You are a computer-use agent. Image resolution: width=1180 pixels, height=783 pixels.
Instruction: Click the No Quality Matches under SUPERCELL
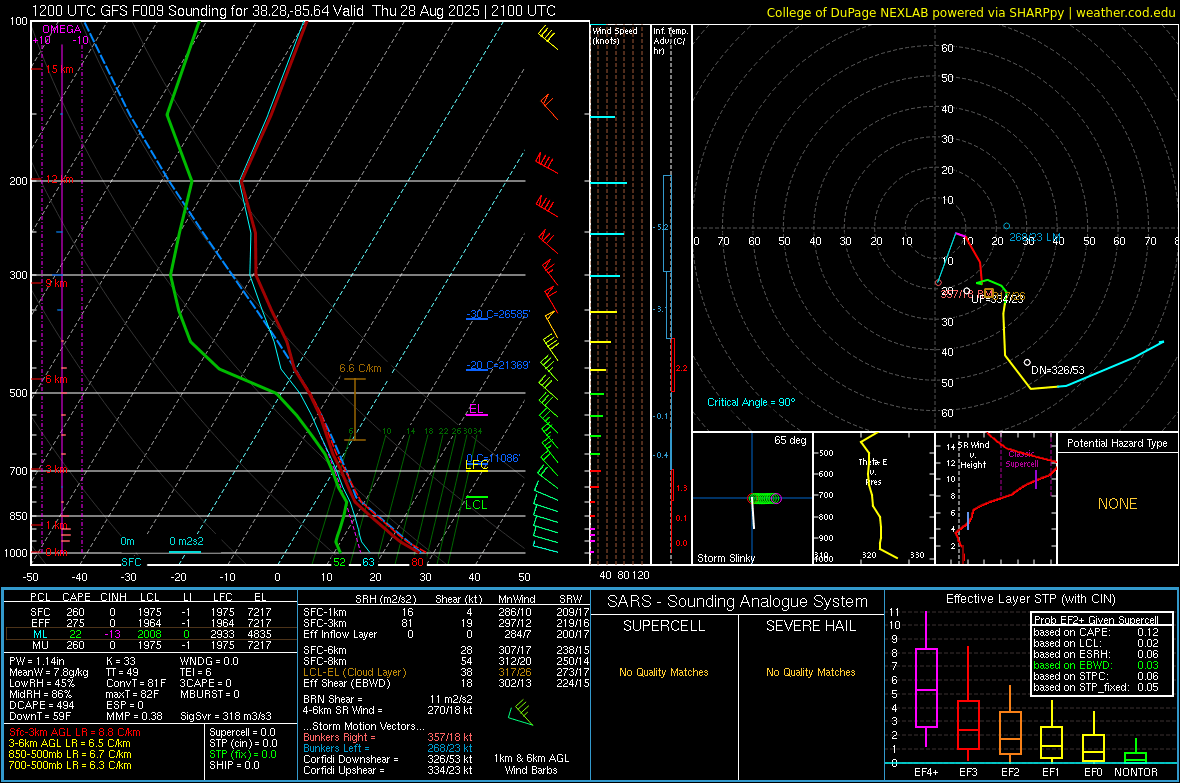pyautogui.click(x=664, y=672)
